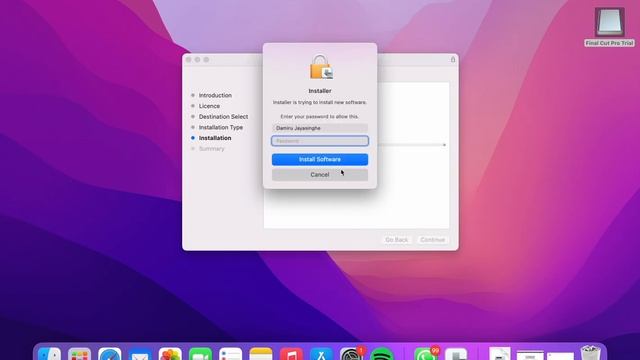Select the Destination Select step
The height and width of the screenshot is (360, 640).
coord(223,116)
